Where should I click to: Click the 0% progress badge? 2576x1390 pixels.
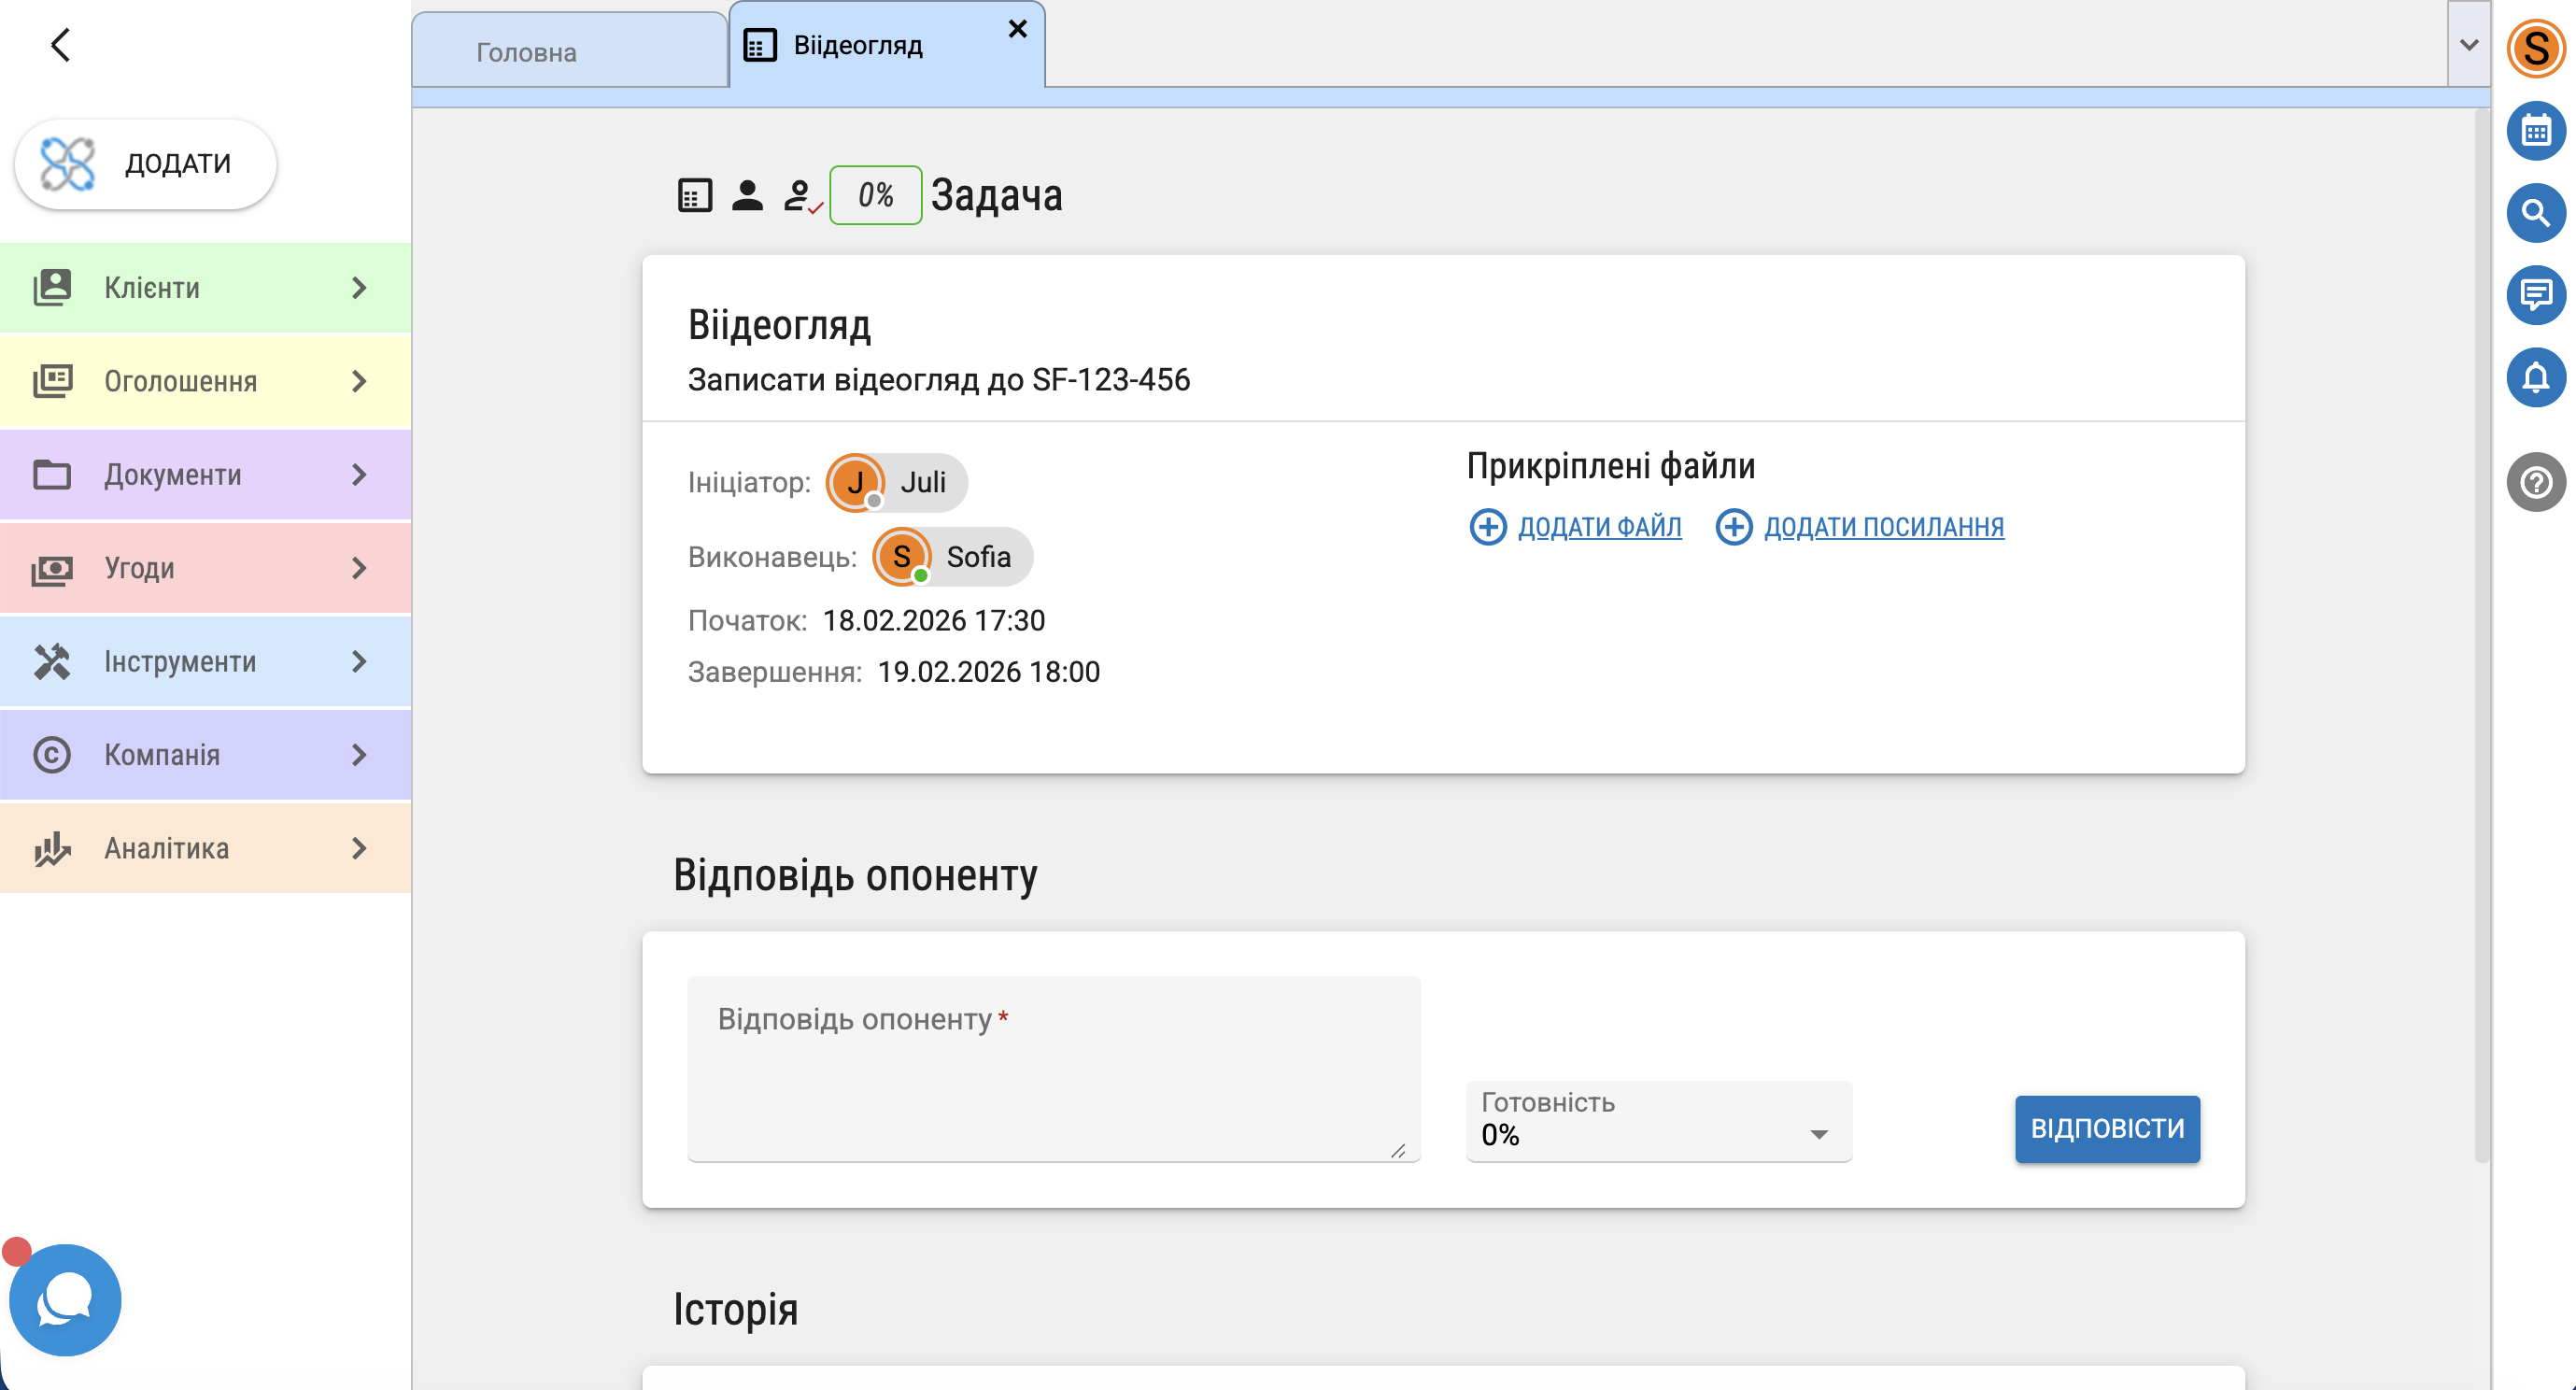point(875,195)
